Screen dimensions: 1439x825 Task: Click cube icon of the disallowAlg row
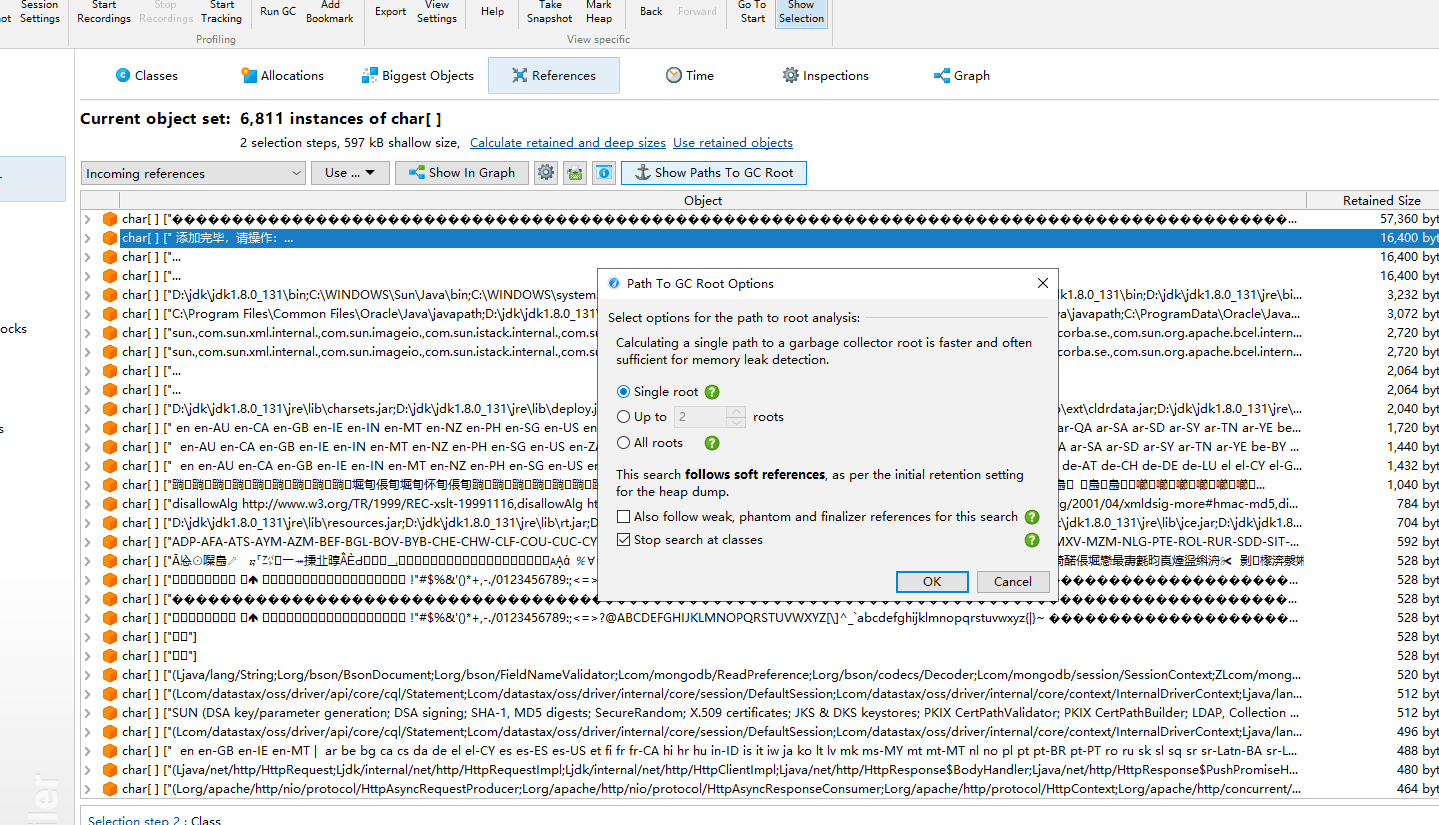tap(110, 504)
